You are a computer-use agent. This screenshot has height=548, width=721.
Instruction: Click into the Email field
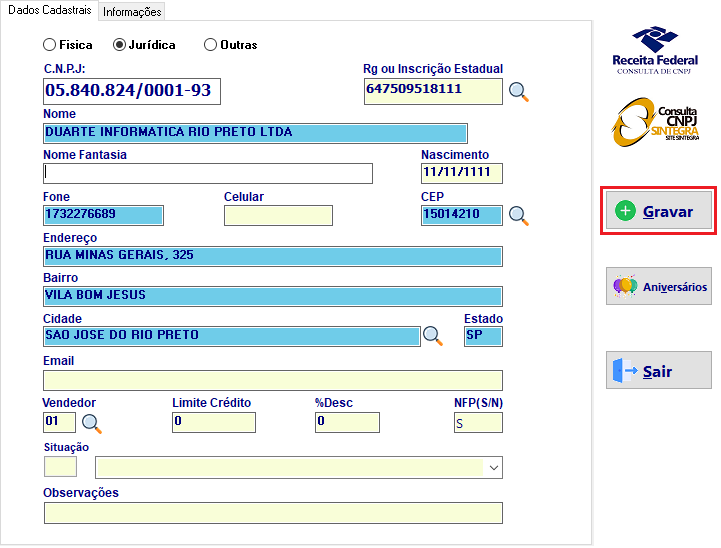(273, 381)
